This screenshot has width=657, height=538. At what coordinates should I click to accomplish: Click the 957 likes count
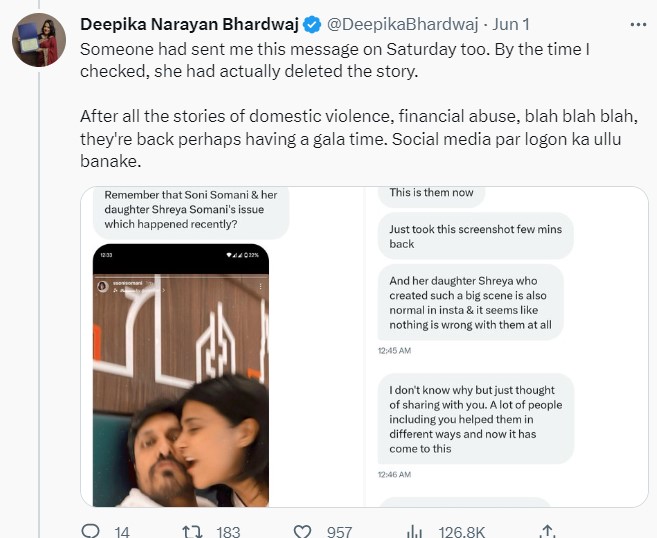[x=339, y=531]
